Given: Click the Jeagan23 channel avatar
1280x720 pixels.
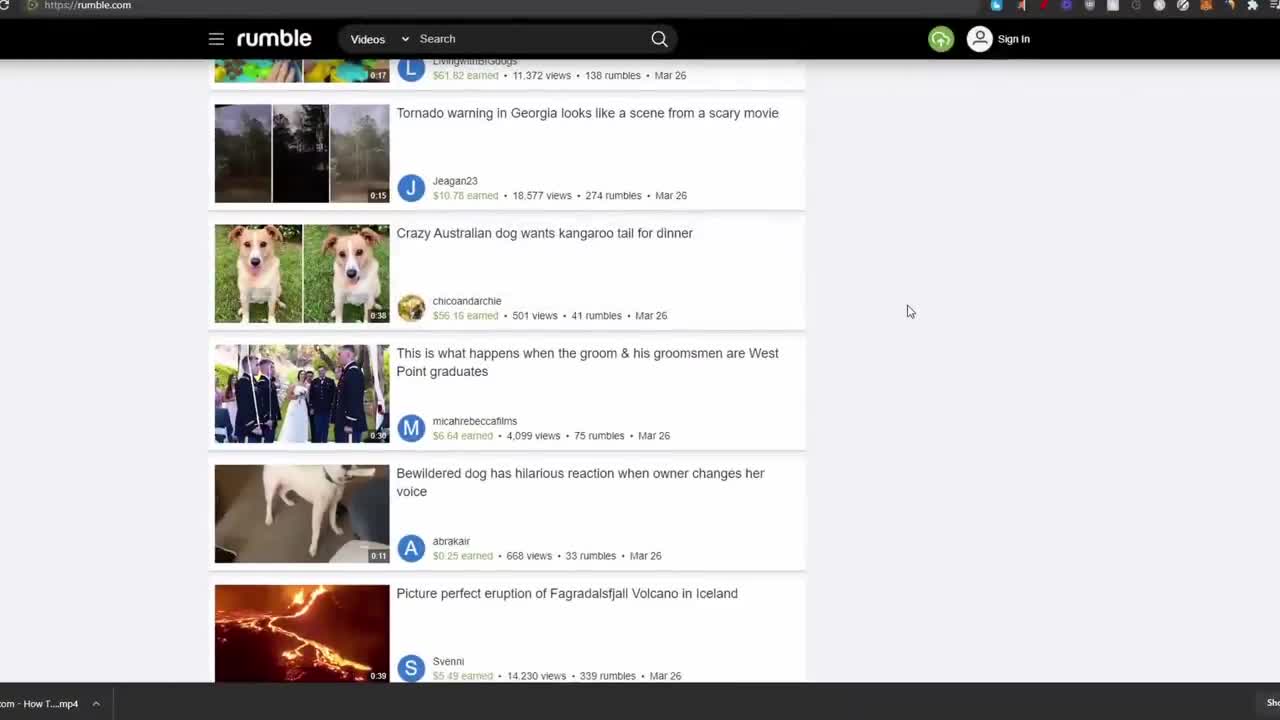Looking at the screenshot, I should [x=411, y=188].
